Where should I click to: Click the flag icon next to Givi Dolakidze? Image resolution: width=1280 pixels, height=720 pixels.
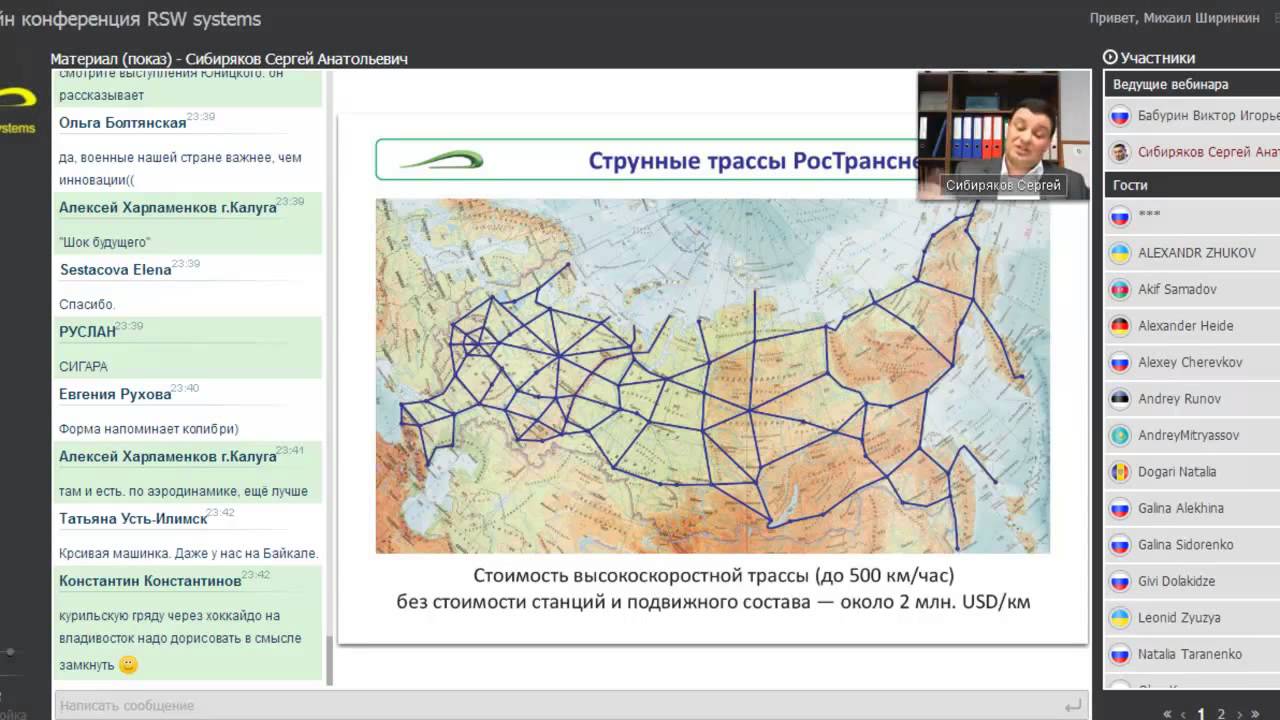click(x=1120, y=581)
